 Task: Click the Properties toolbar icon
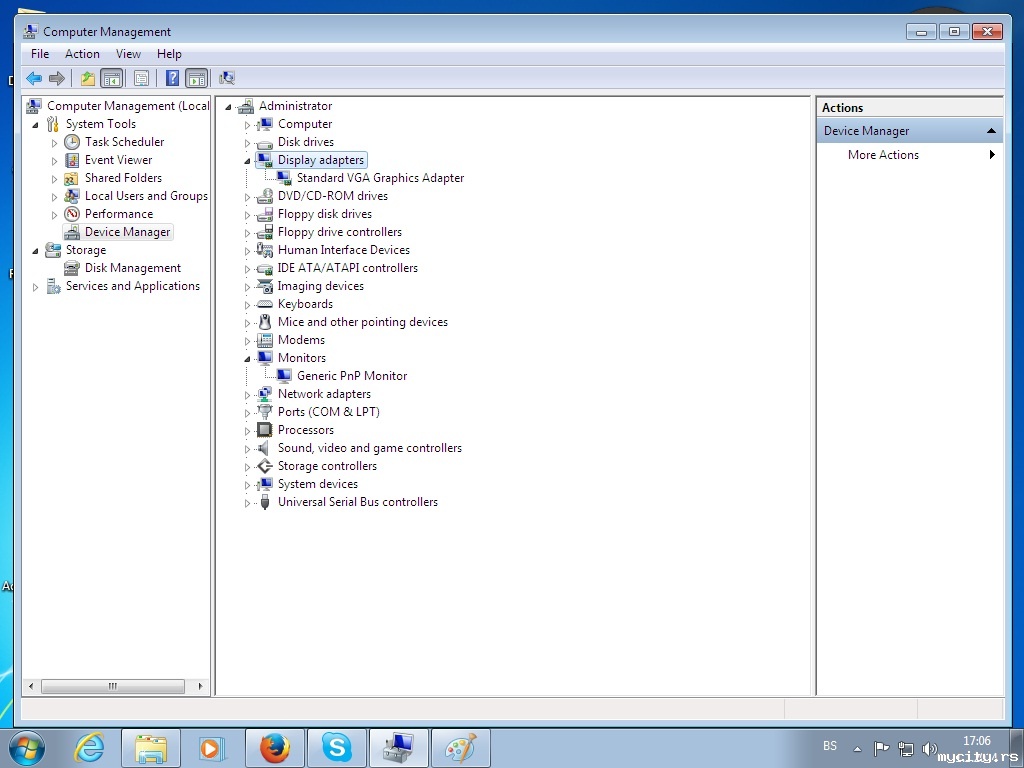pos(141,78)
